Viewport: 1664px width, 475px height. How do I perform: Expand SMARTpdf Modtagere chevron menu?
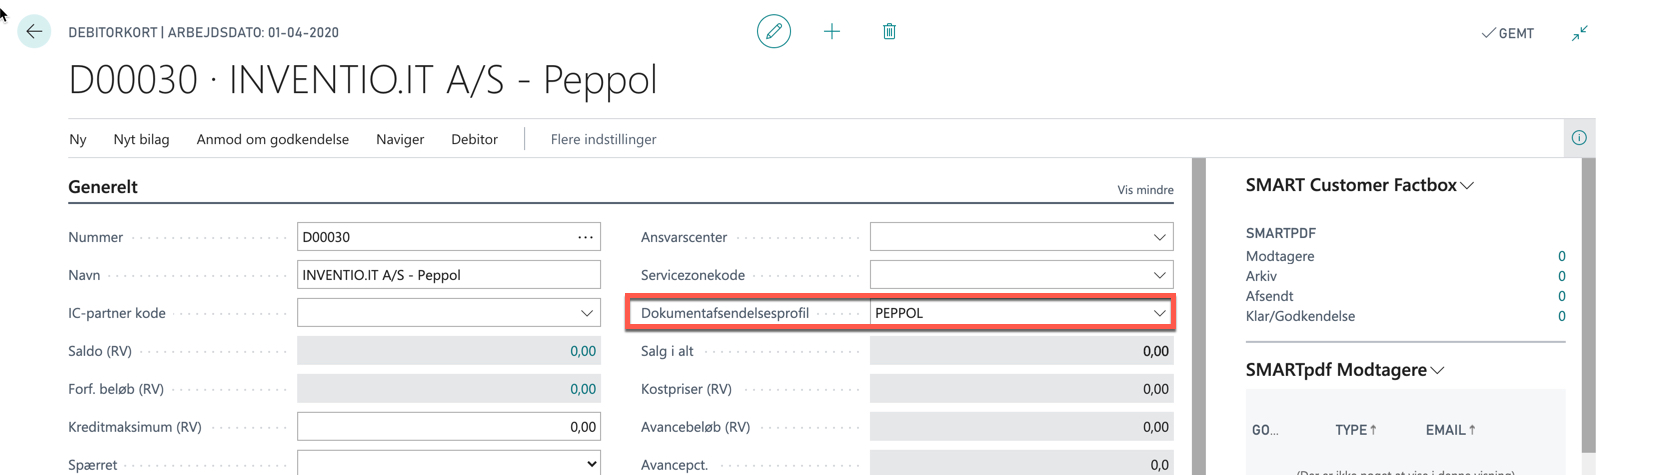coord(1437,370)
